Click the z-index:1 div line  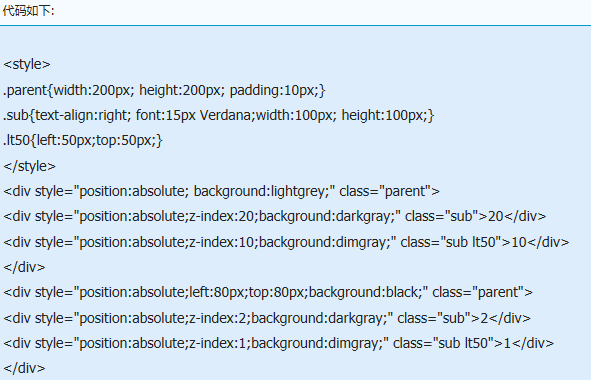coord(279,344)
